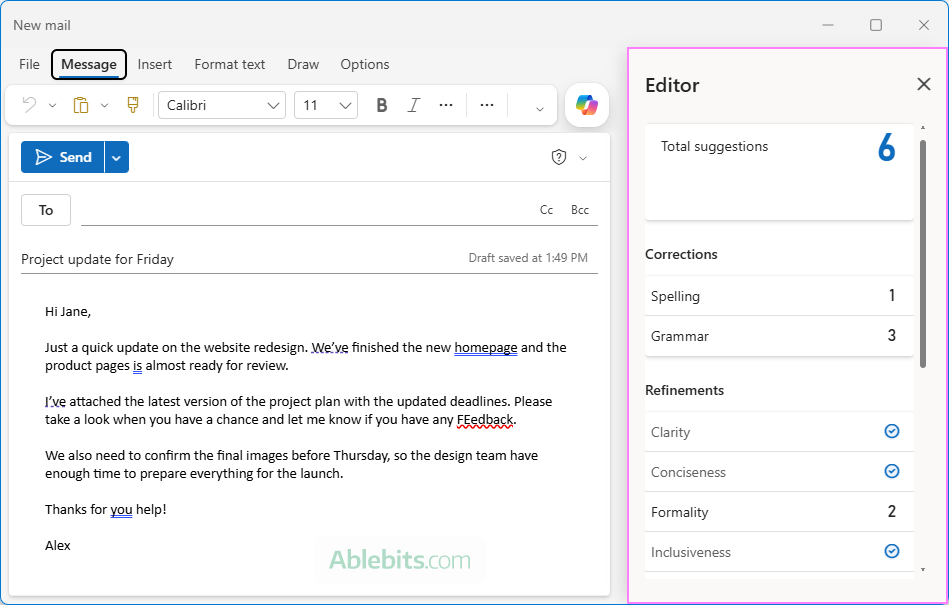Click the "Hi Jane," greeting line
This screenshot has height=605, width=949.
pyautogui.click(x=68, y=312)
